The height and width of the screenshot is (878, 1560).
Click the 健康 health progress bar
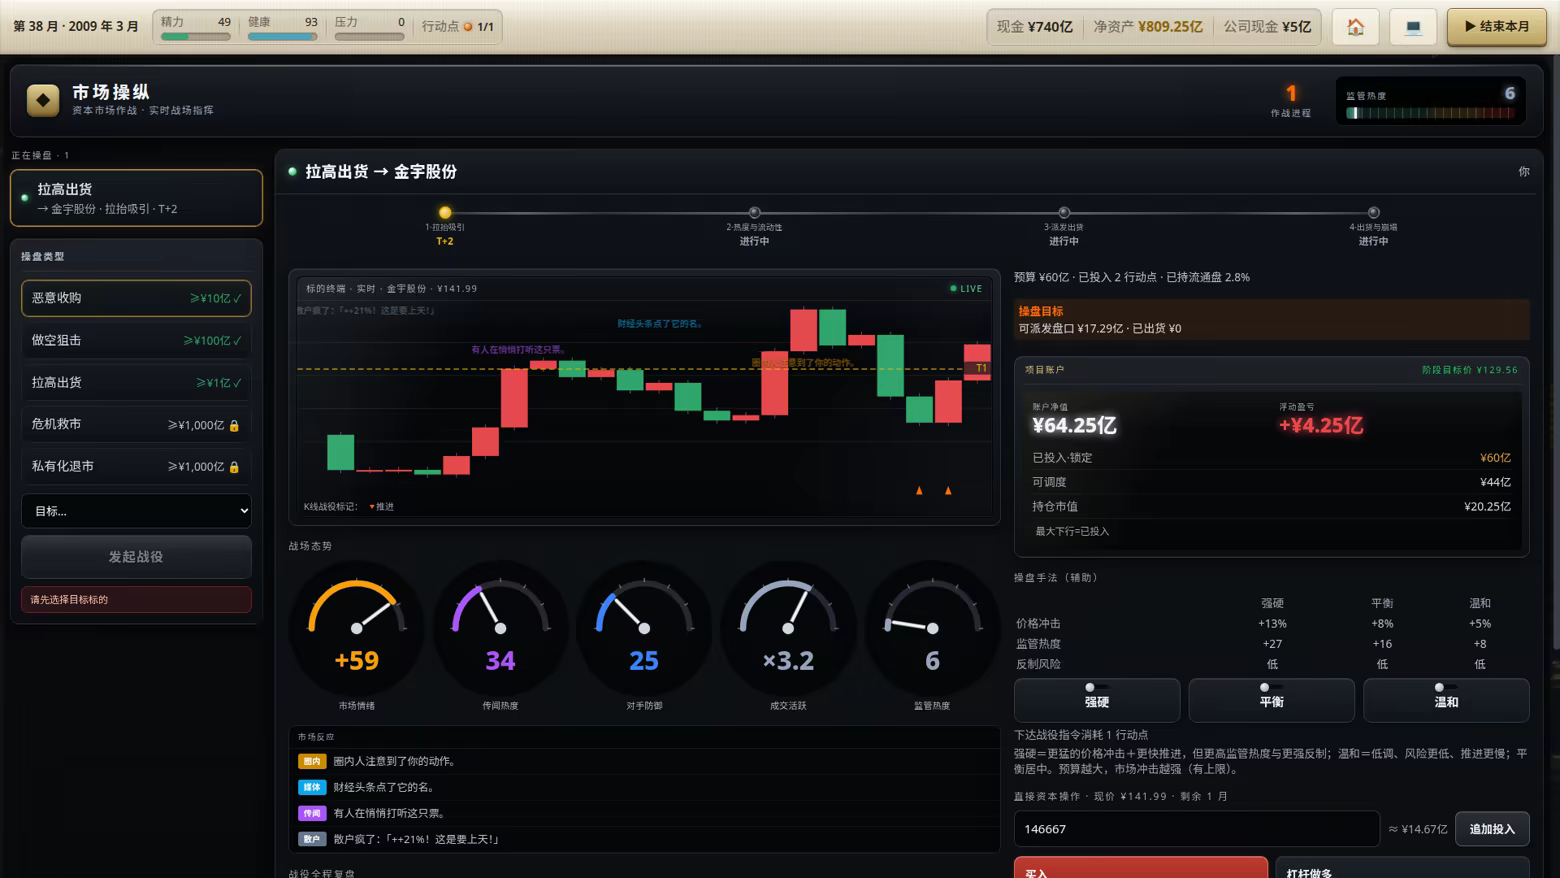tap(282, 37)
